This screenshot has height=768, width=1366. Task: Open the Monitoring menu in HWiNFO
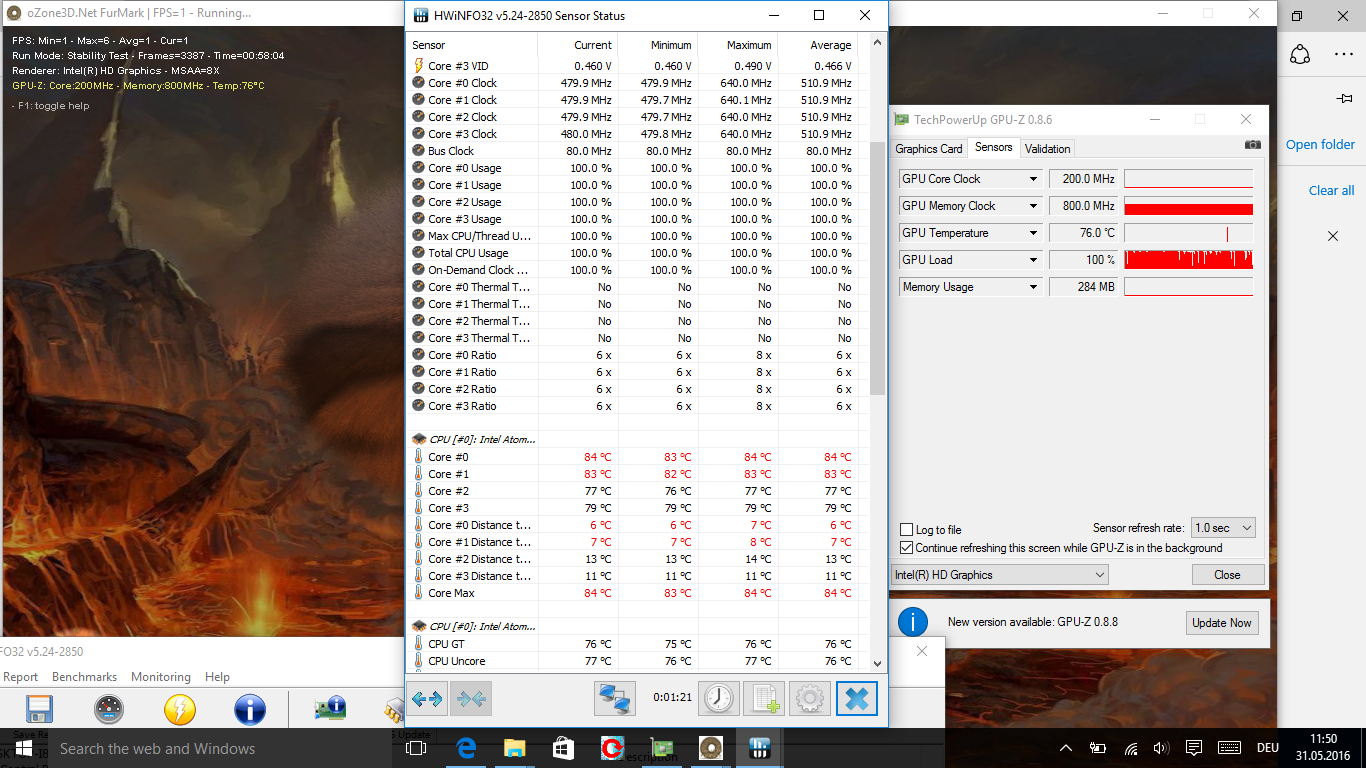click(160, 677)
